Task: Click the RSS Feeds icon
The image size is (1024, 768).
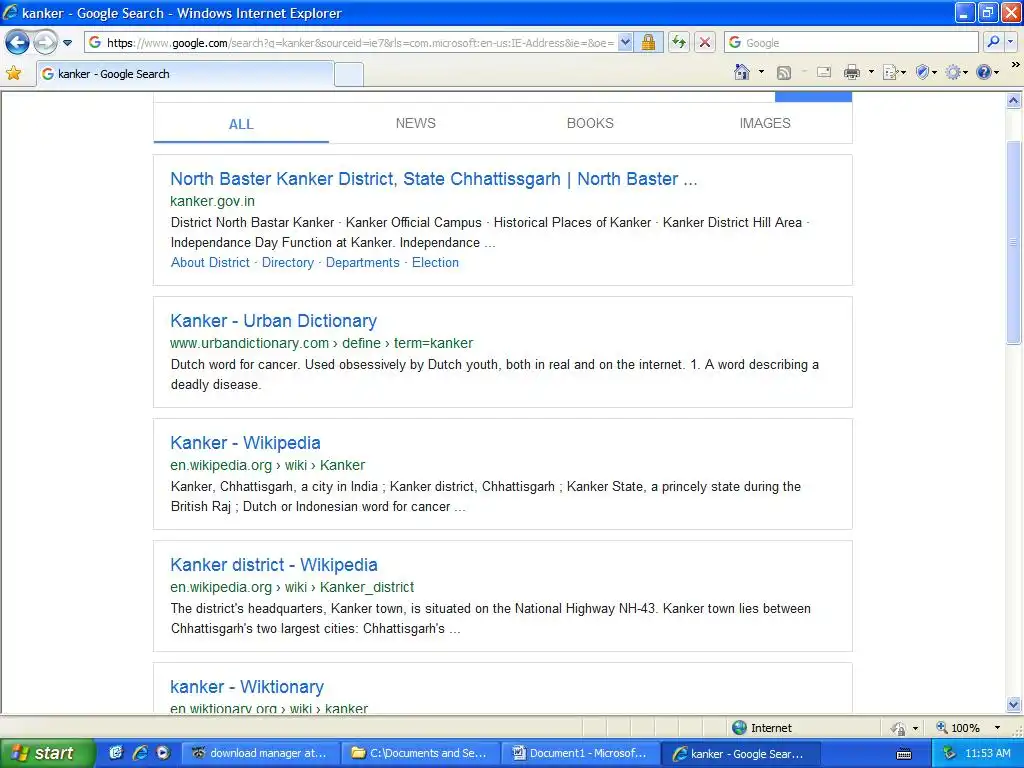Action: 784,72
